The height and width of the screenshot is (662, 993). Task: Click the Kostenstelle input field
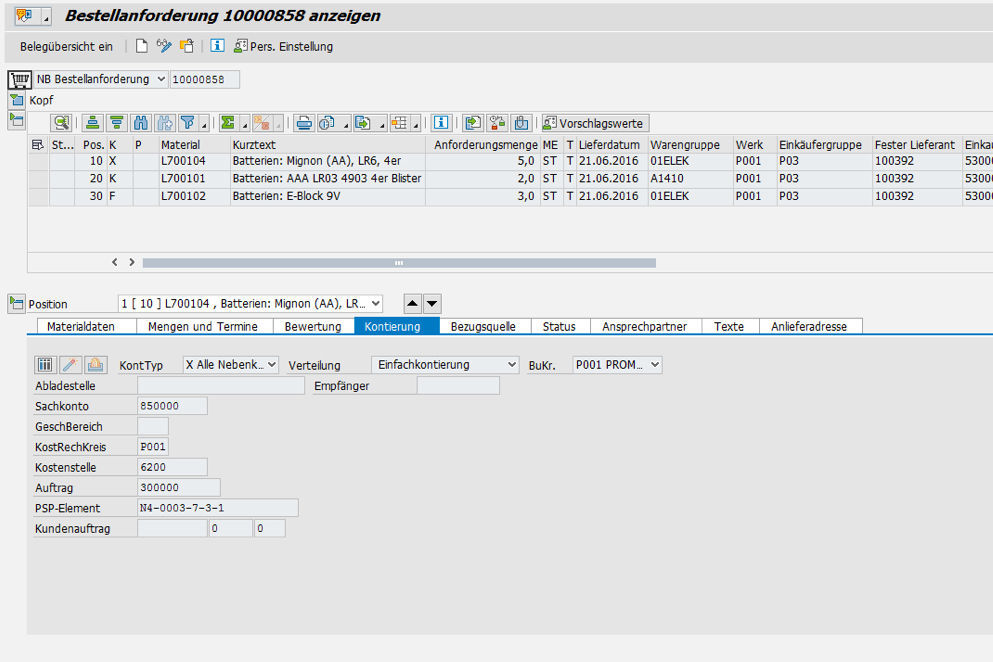pyautogui.click(x=172, y=467)
